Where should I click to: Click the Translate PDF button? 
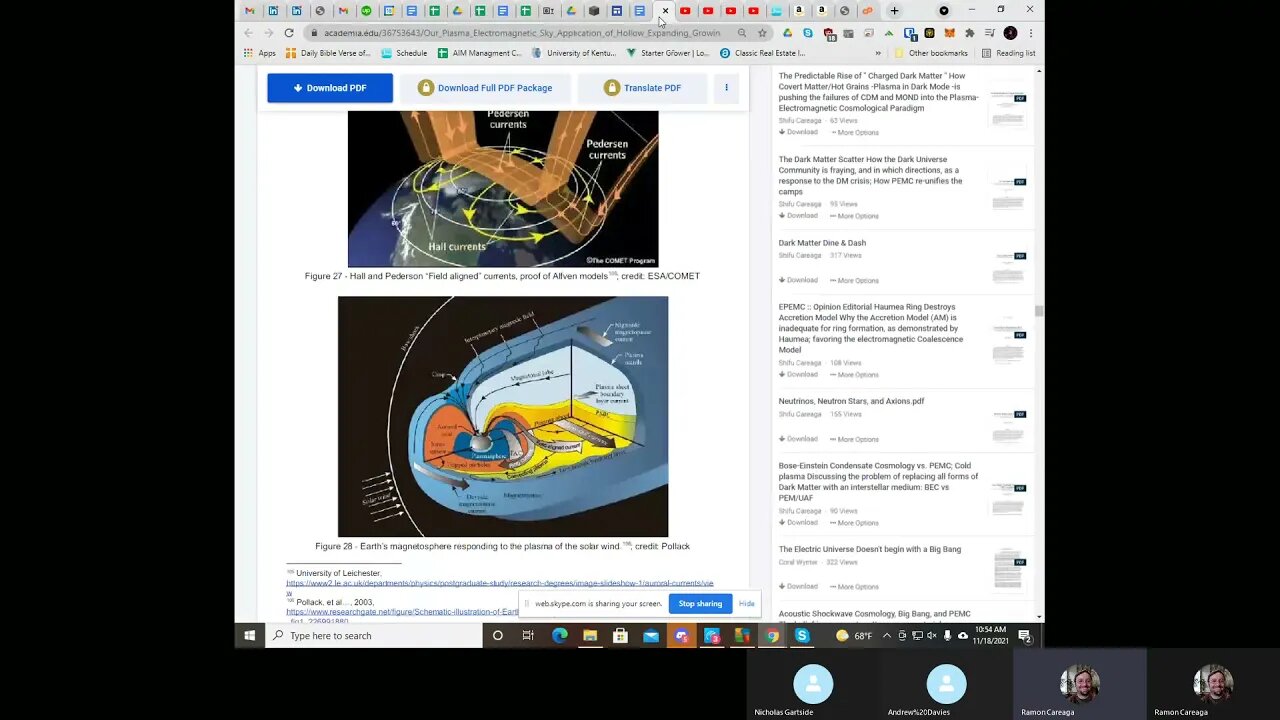pyautogui.click(x=642, y=88)
